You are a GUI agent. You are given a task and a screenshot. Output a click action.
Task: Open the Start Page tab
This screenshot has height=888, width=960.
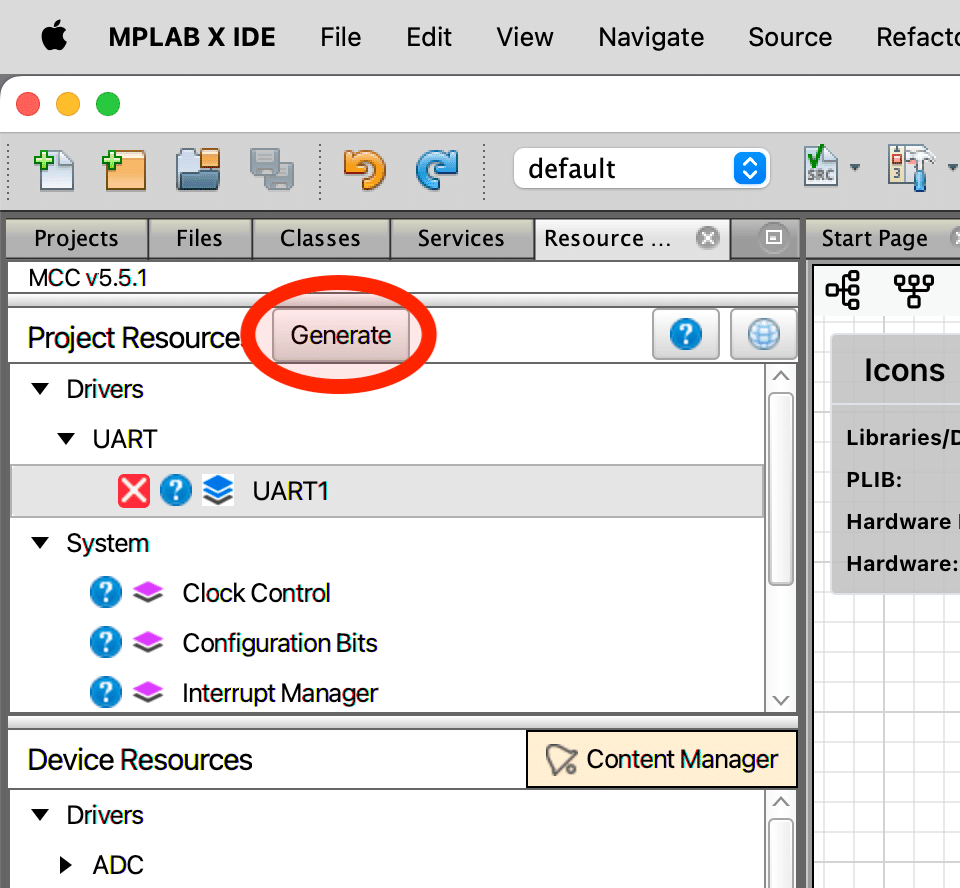click(874, 238)
